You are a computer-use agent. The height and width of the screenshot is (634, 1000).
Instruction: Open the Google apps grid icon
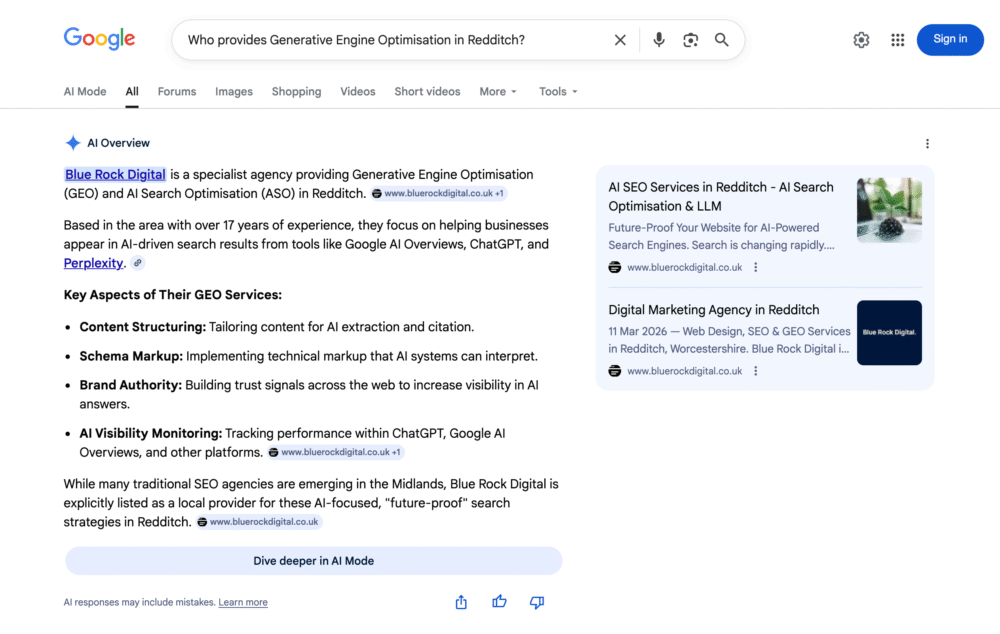tap(897, 40)
